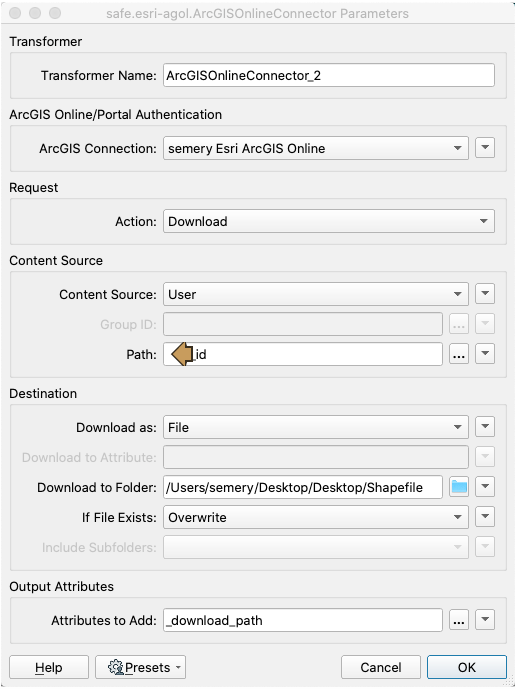This screenshot has height=689, width=516.
Task: Expand the Action dropdown showing Download
Action: coord(329,221)
